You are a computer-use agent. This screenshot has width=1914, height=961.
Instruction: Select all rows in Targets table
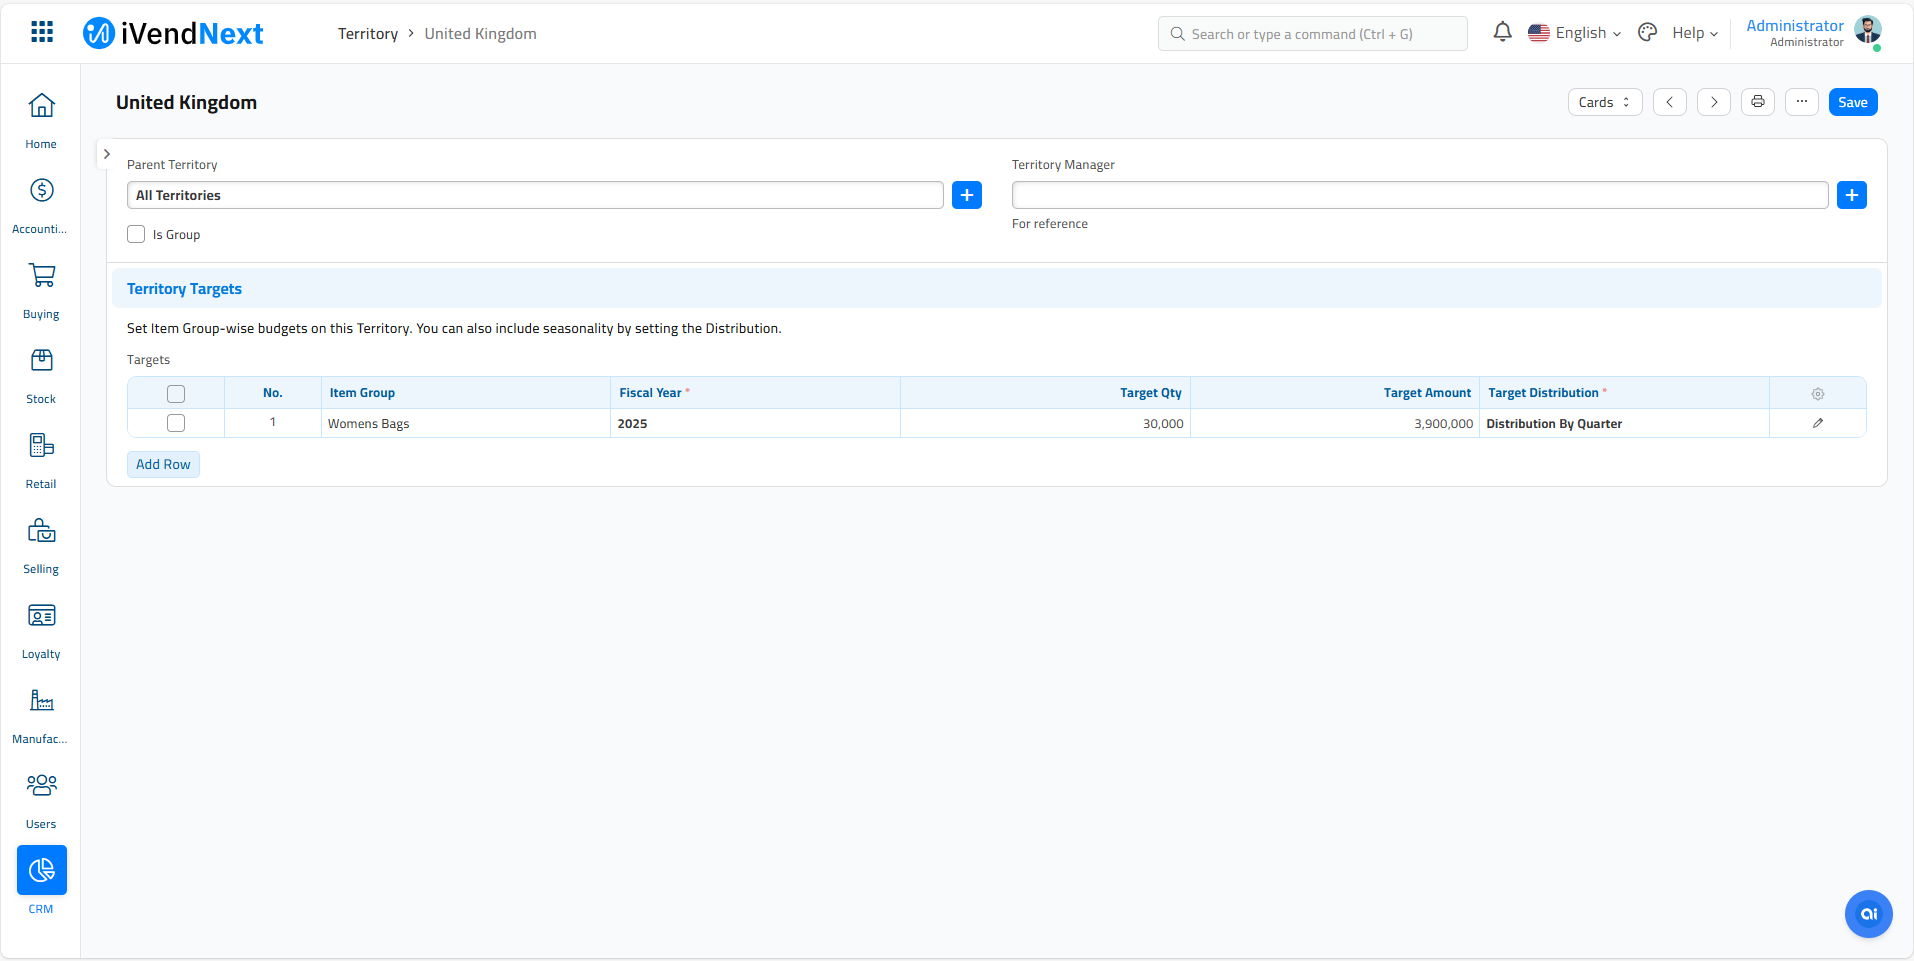coord(176,394)
